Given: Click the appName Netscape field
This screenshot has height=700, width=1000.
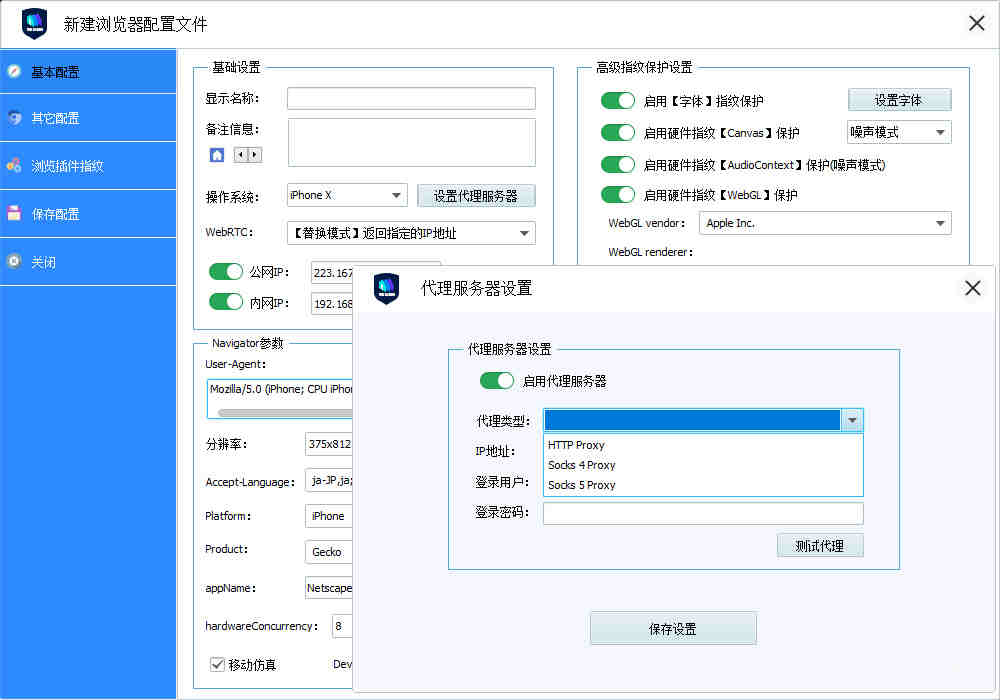Looking at the screenshot, I should (x=328, y=588).
